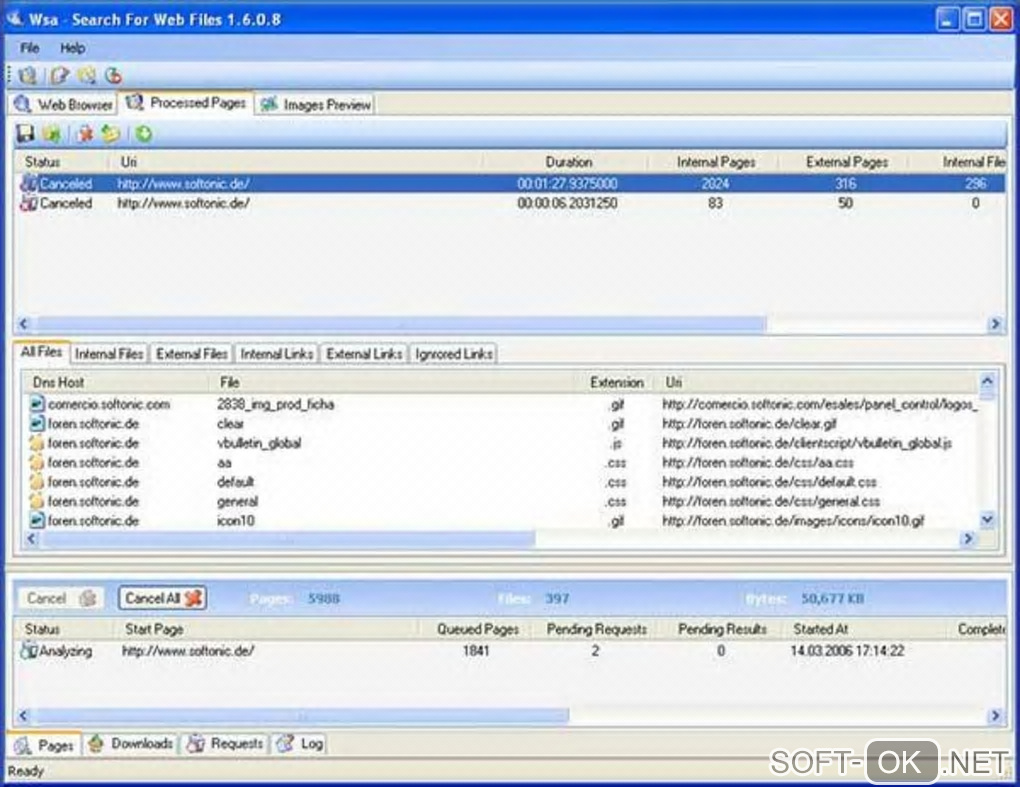Image resolution: width=1020 pixels, height=787 pixels.
Task: Switch to the Downloads bottom tab
Action: (131, 743)
